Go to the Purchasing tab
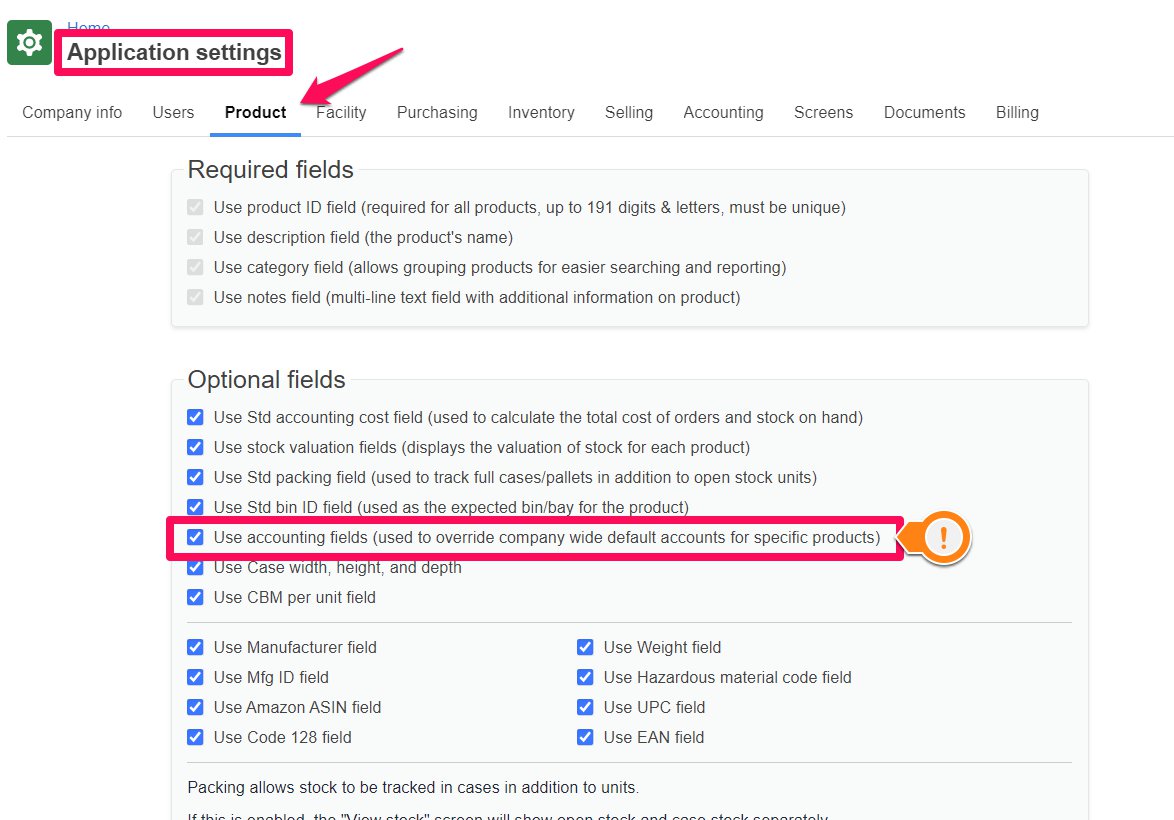This screenshot has width=1174, height=820. 437,112
